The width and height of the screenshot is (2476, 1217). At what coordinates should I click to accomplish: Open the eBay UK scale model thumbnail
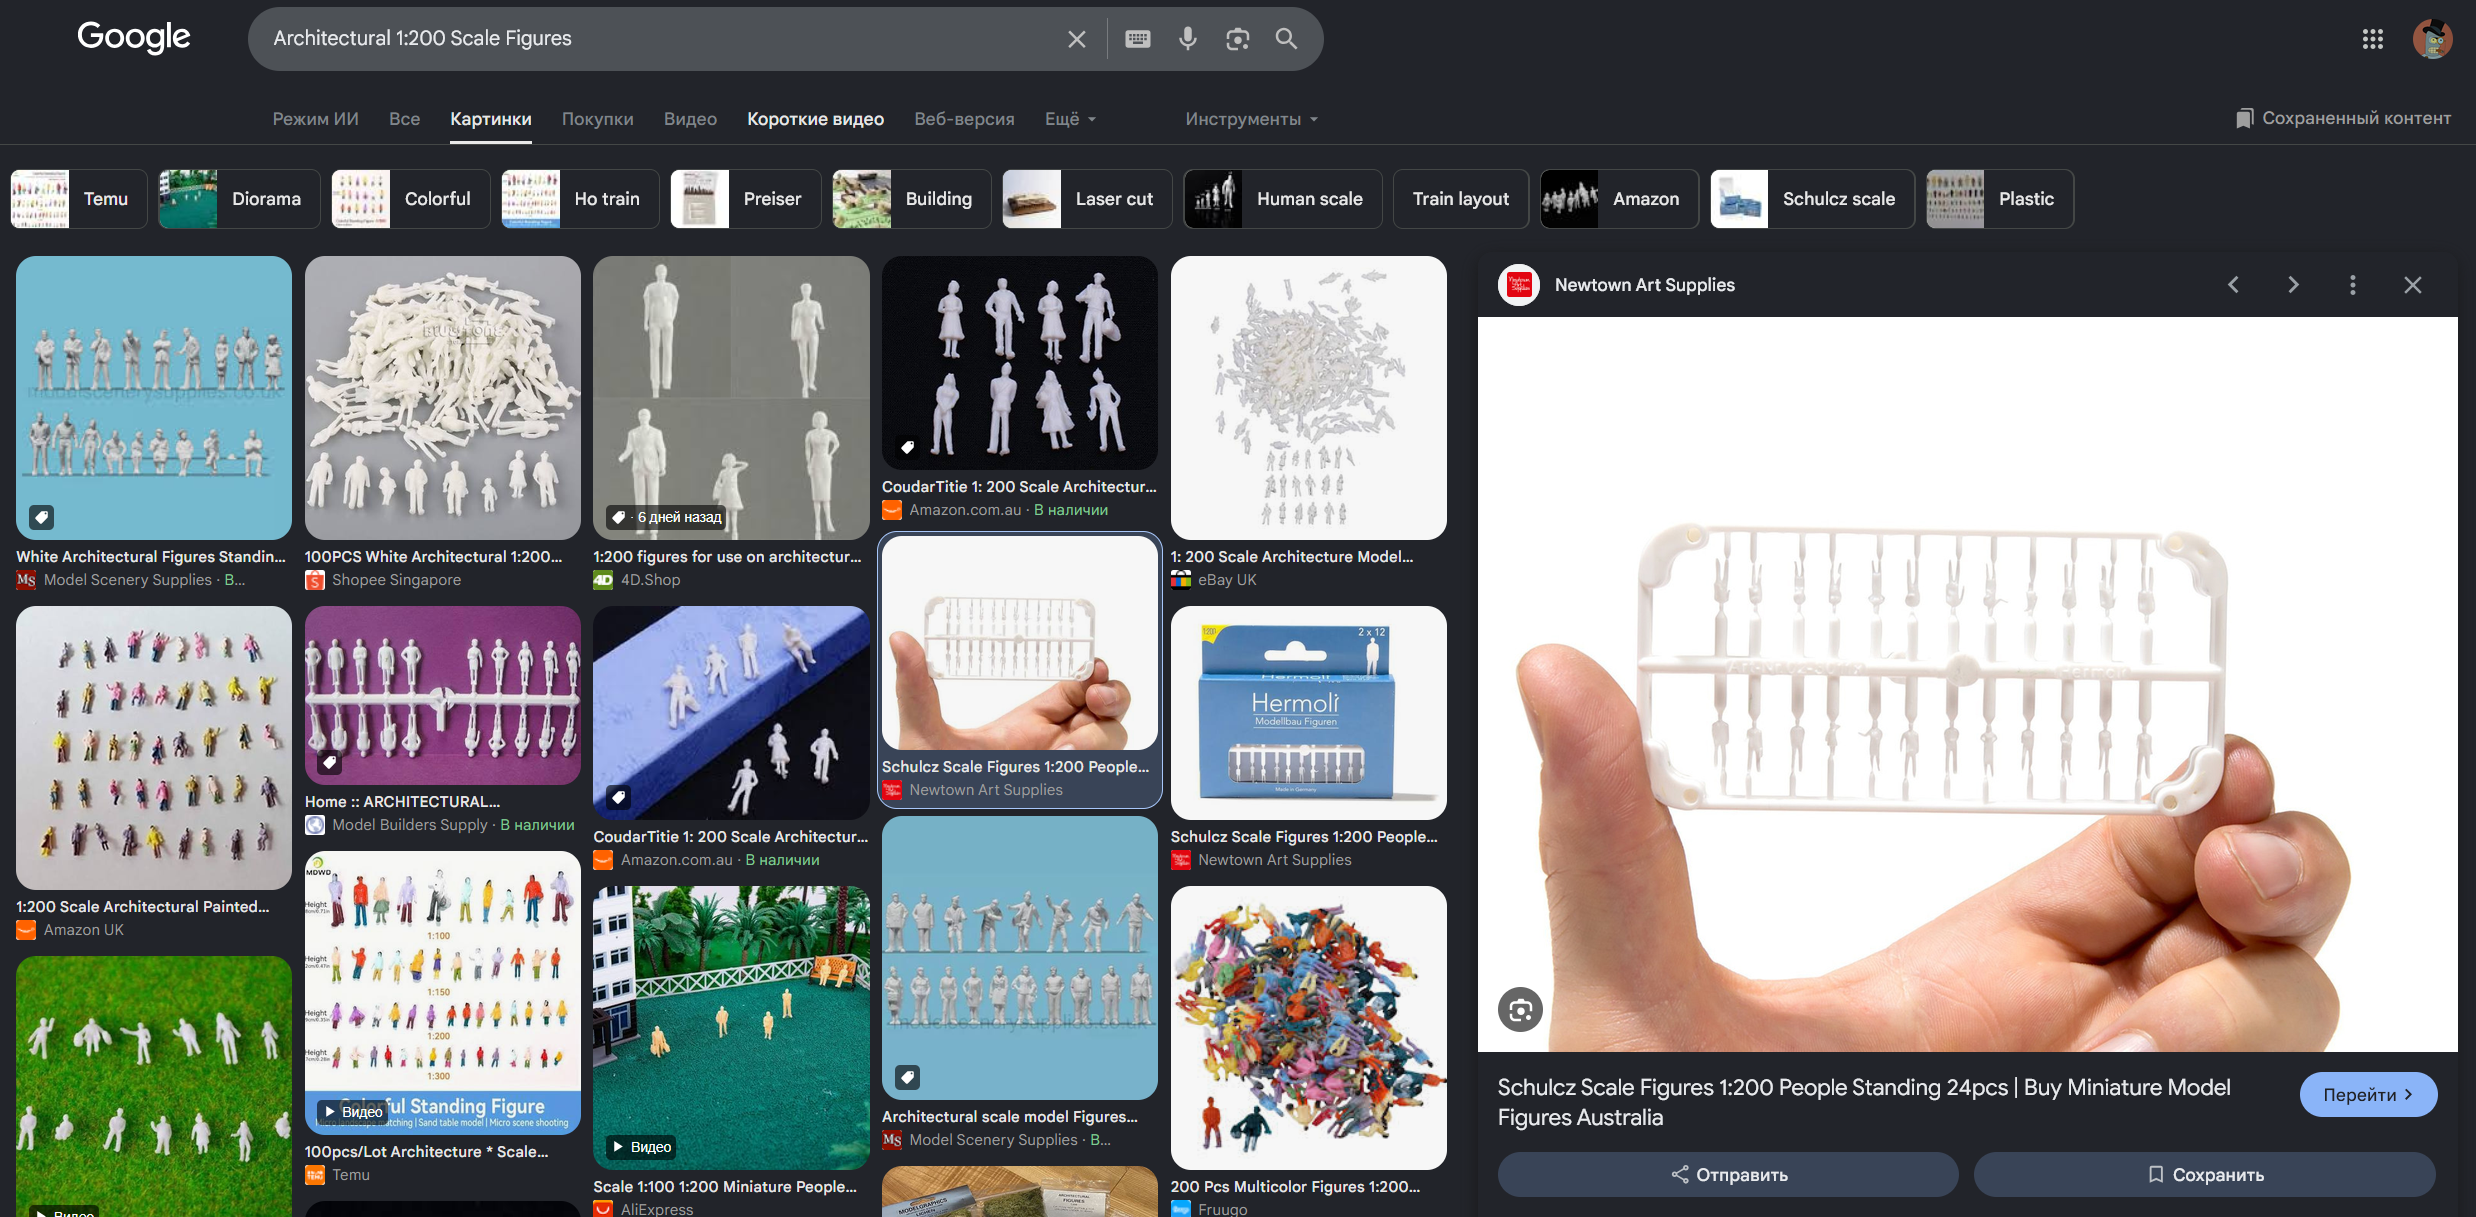1309,398
